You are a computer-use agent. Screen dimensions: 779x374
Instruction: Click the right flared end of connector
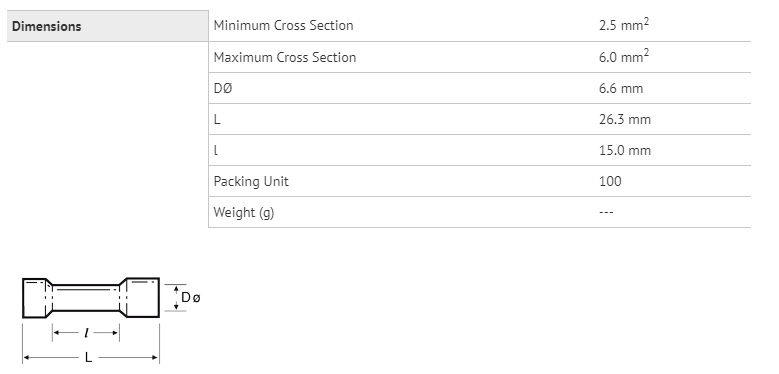pos(142,298)
